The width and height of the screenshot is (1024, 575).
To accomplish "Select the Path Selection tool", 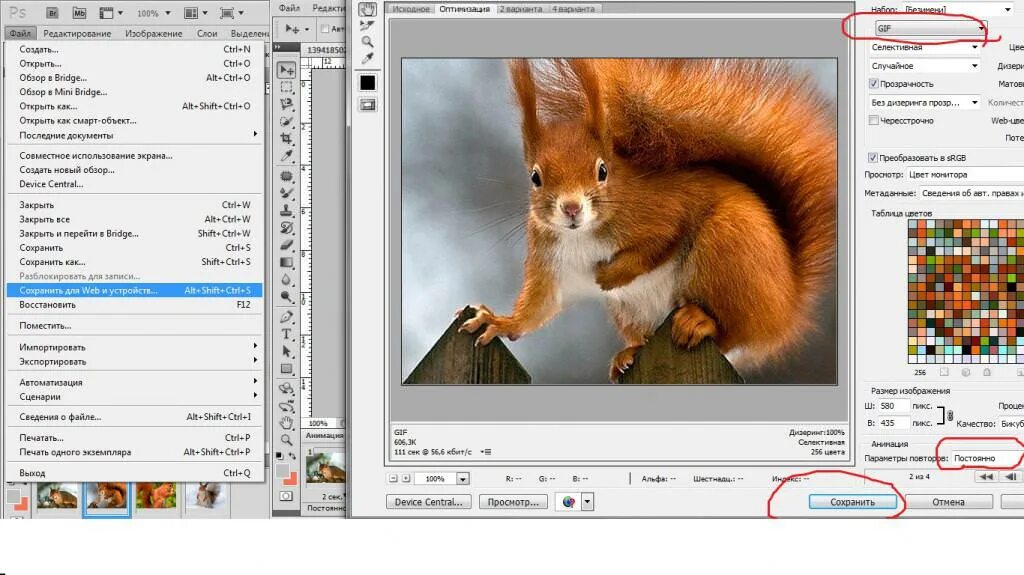I will click(286, 352).
